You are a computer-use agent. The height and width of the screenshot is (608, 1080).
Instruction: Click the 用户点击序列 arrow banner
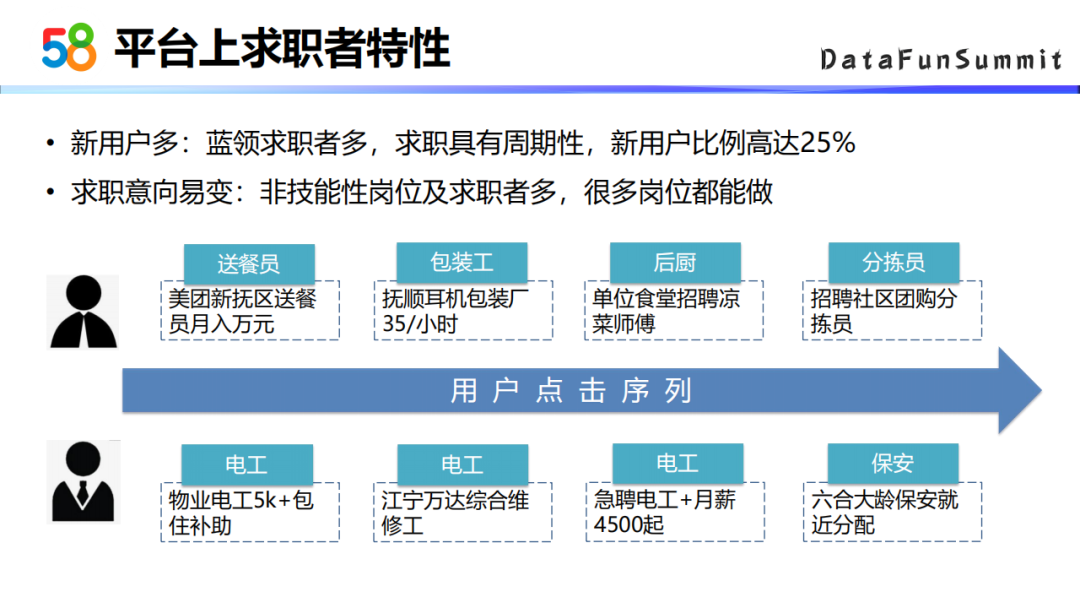tap(581, 390)
